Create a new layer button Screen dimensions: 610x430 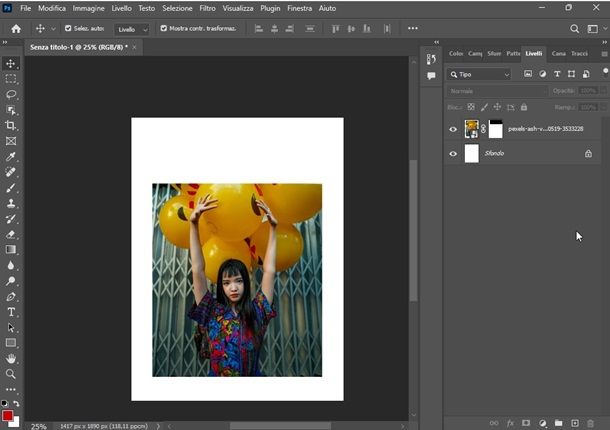(575, 423)
